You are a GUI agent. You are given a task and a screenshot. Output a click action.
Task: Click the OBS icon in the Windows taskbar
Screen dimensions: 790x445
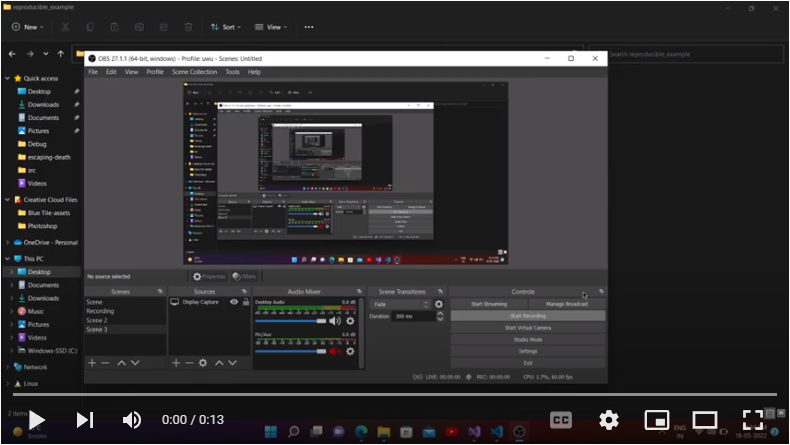coord(519,432)
